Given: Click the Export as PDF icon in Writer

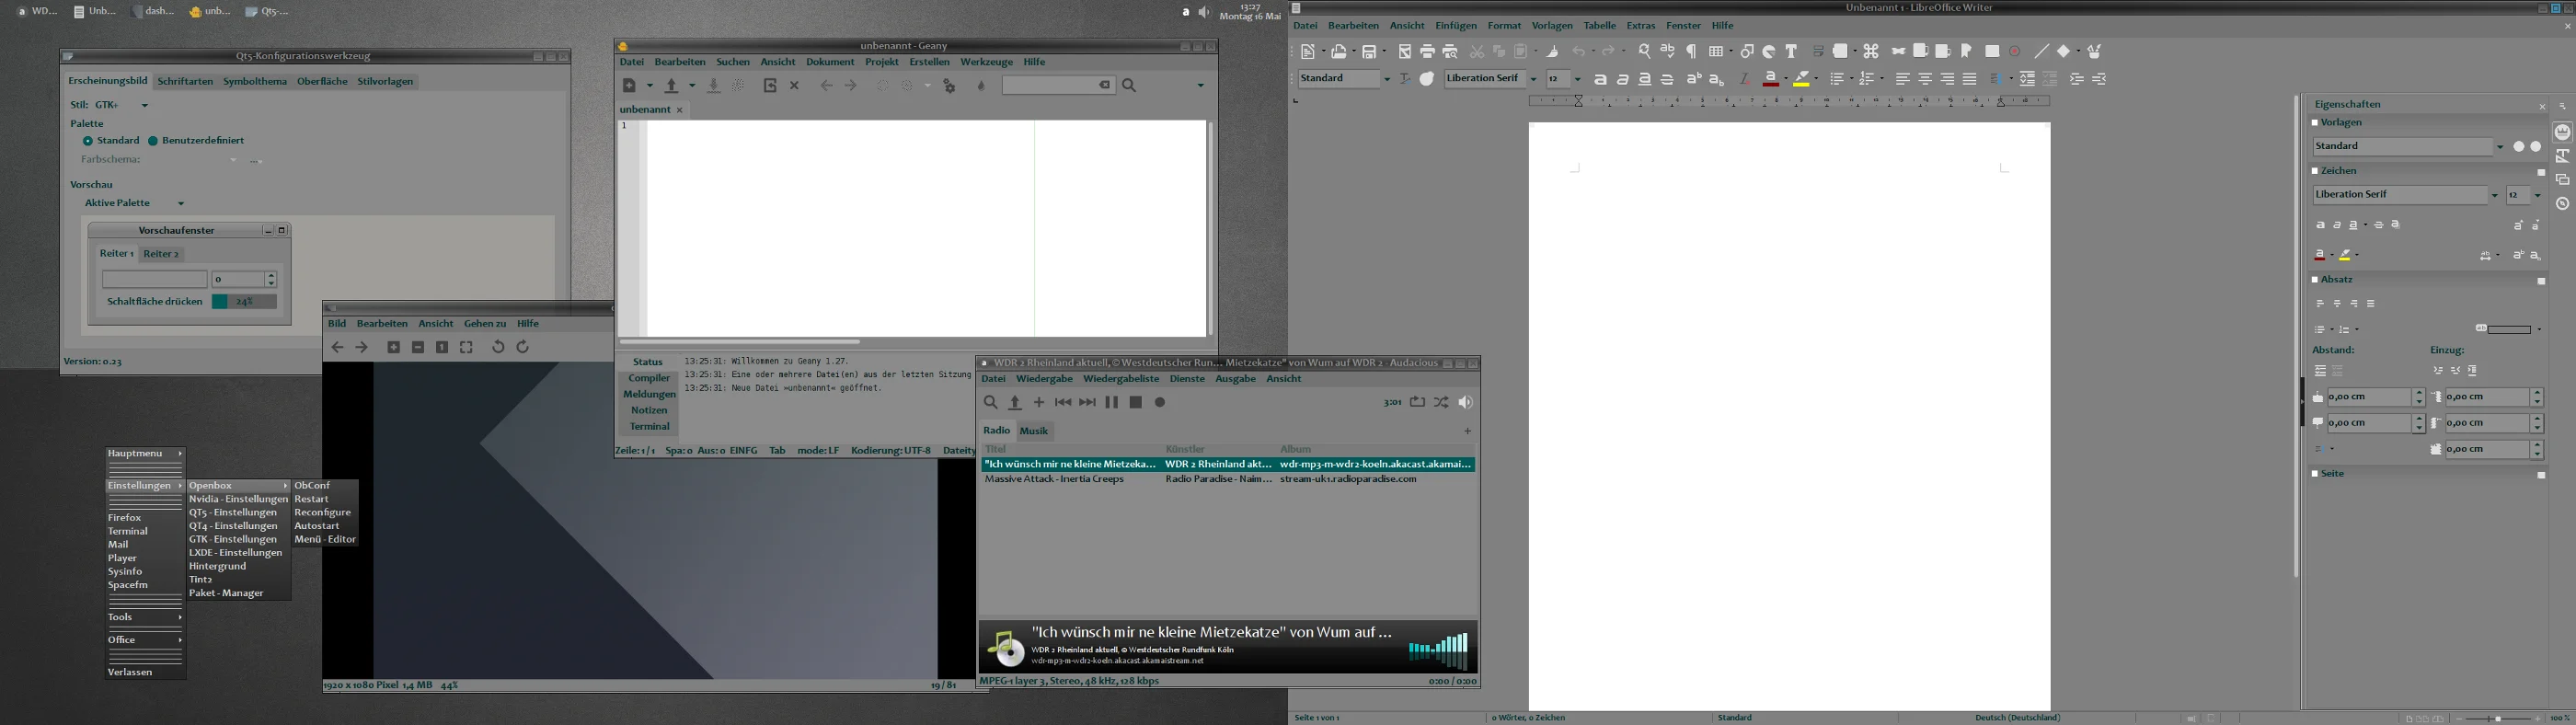Looking at the screenshot, I should point(1405,51).
